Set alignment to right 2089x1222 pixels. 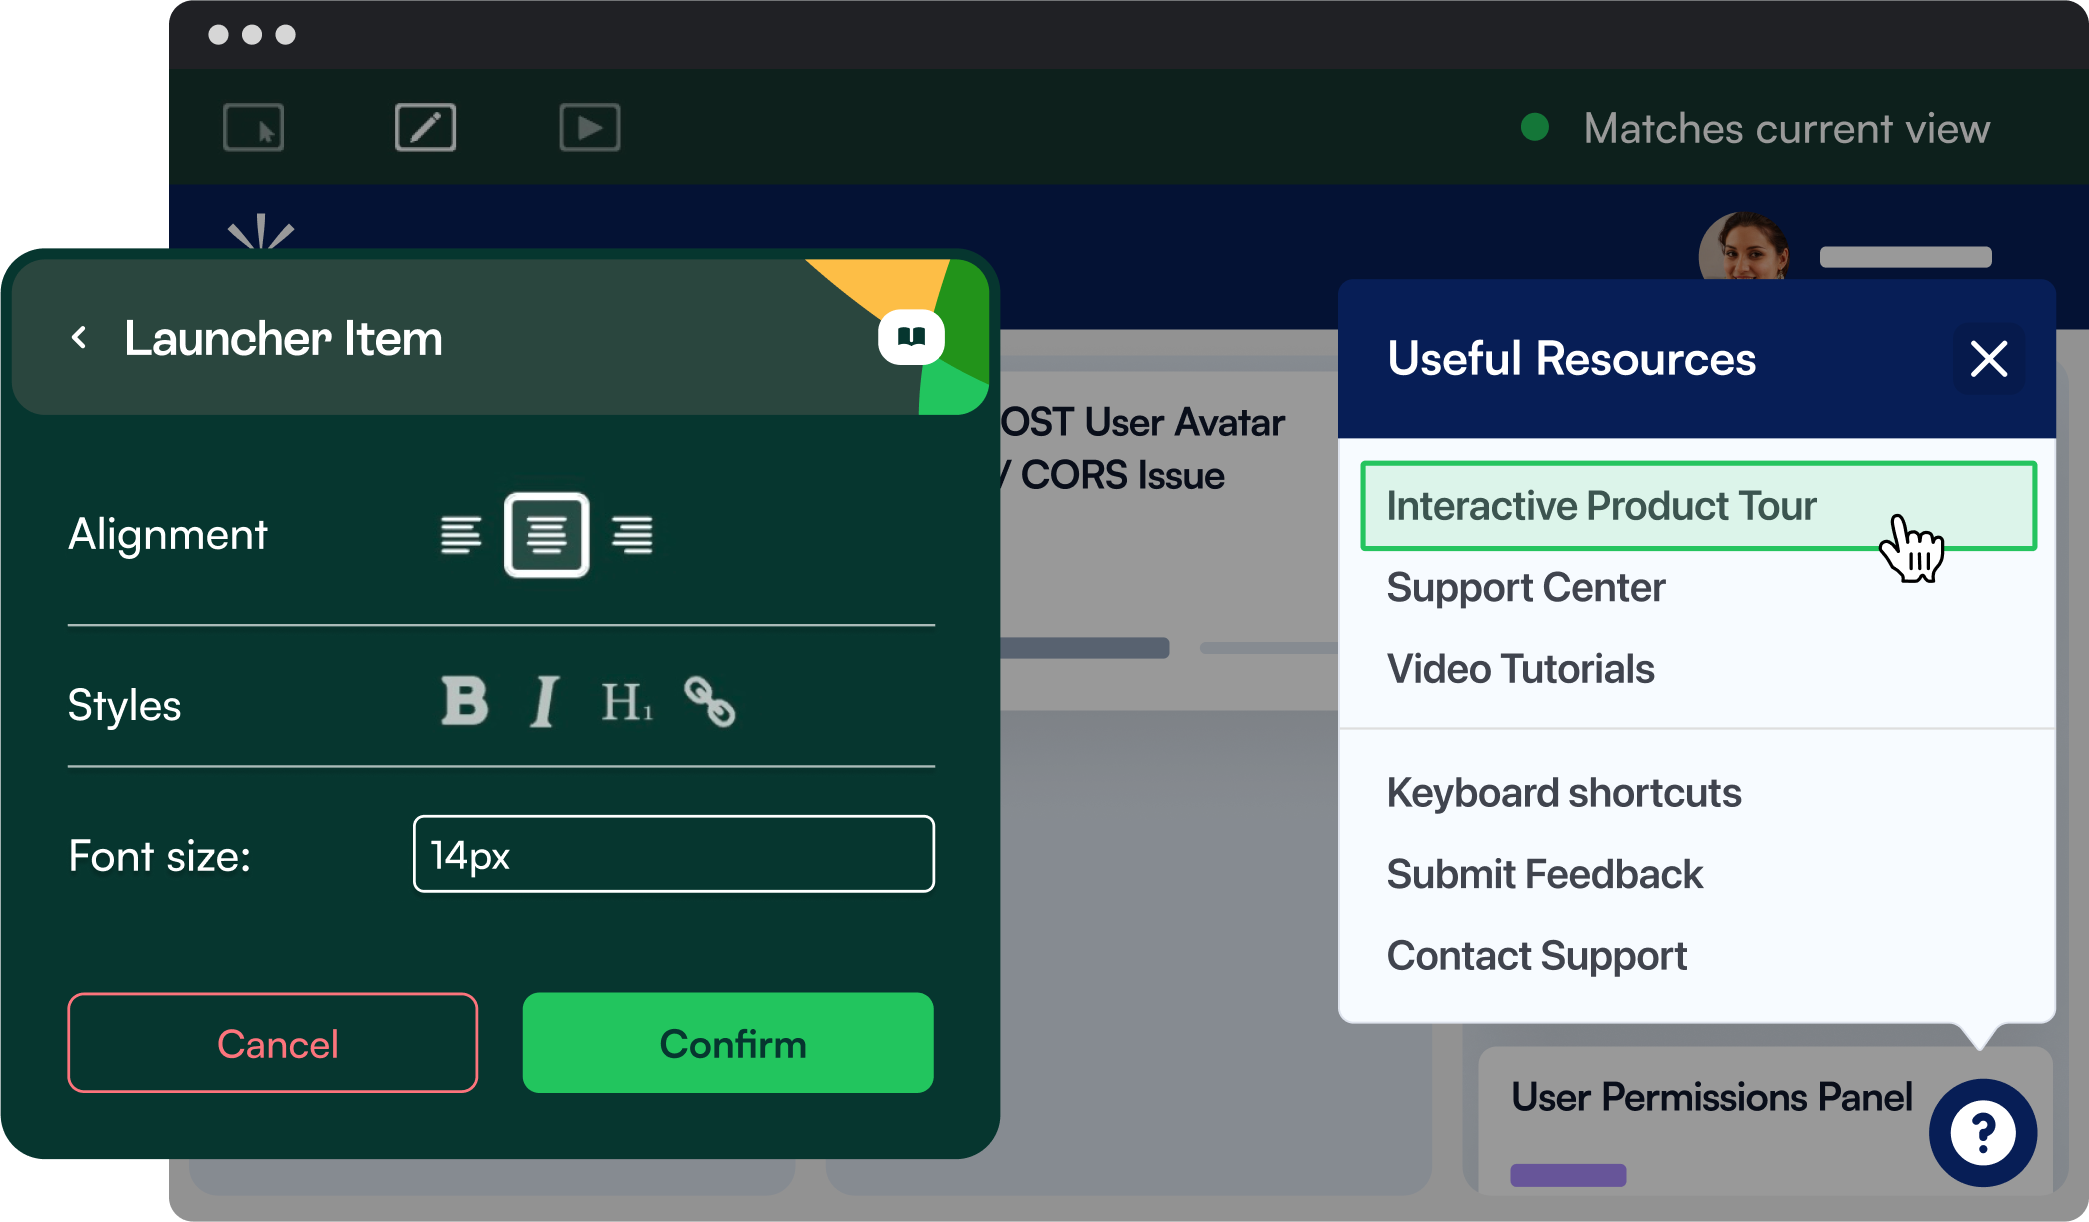click(x=632, y=535)
